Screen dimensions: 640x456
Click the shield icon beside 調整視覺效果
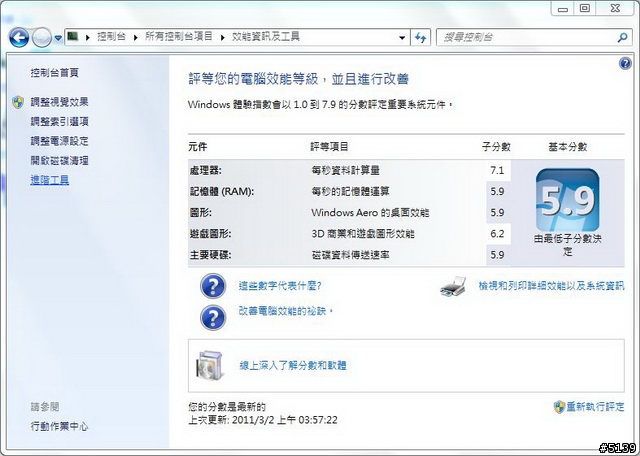pyautogui.click(x=18, y=102)
